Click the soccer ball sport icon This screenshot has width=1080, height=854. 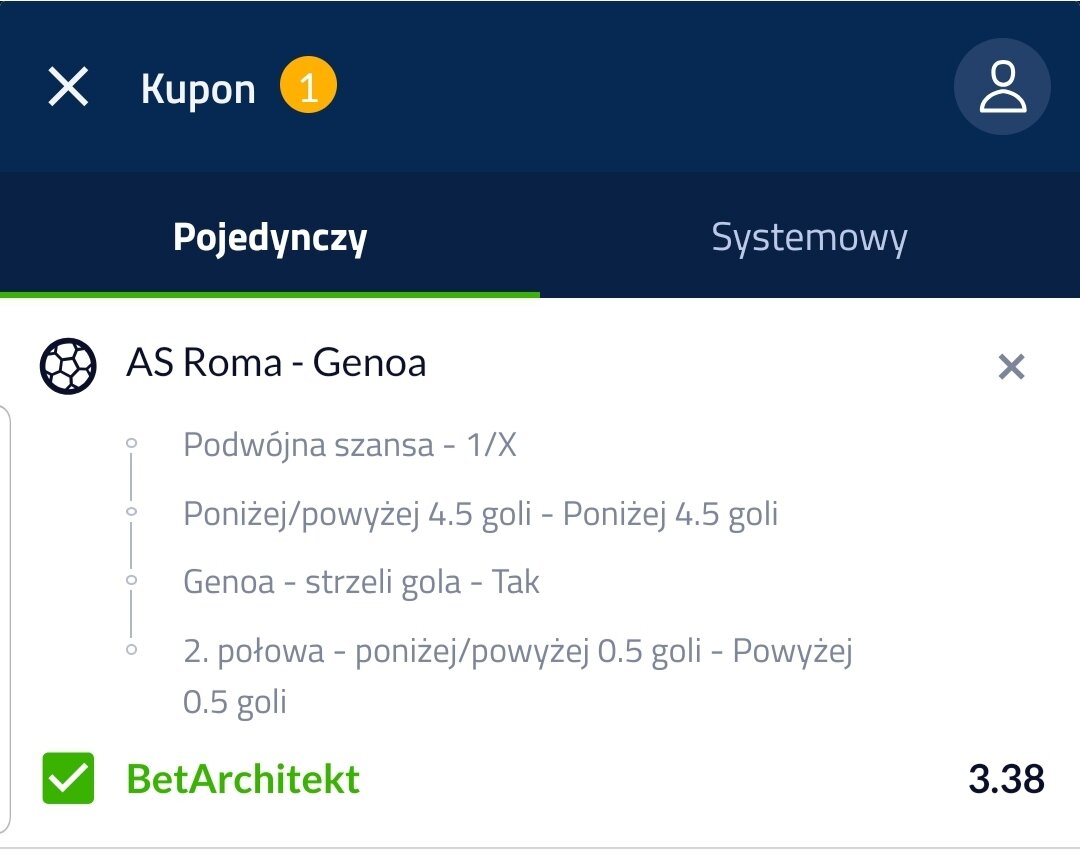tap(68, 365)
